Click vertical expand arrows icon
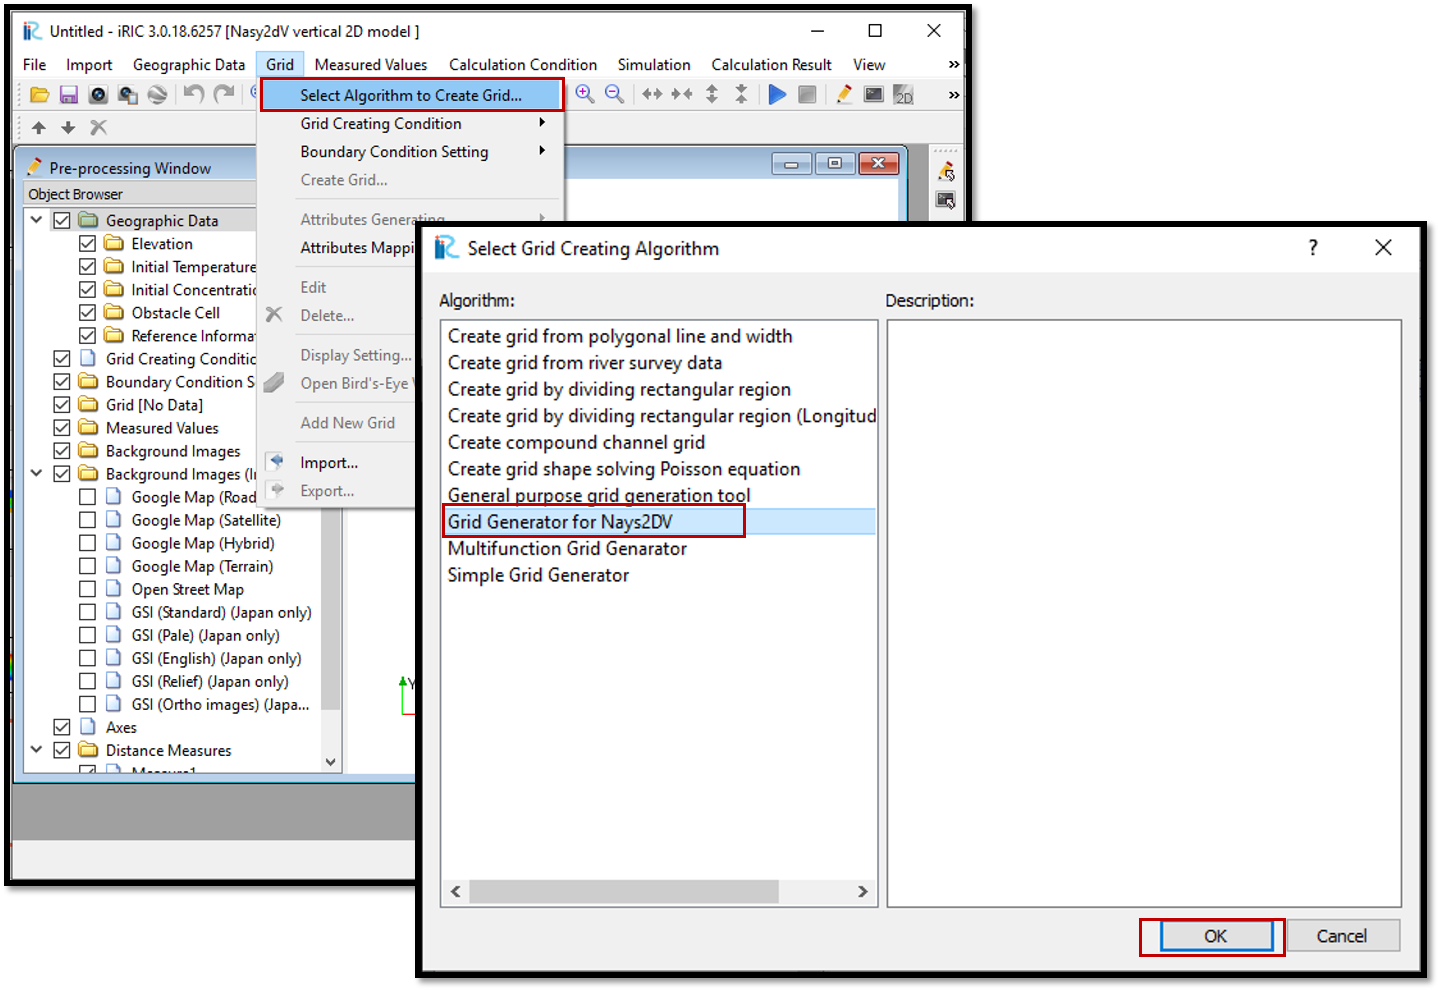 [712, 94]
